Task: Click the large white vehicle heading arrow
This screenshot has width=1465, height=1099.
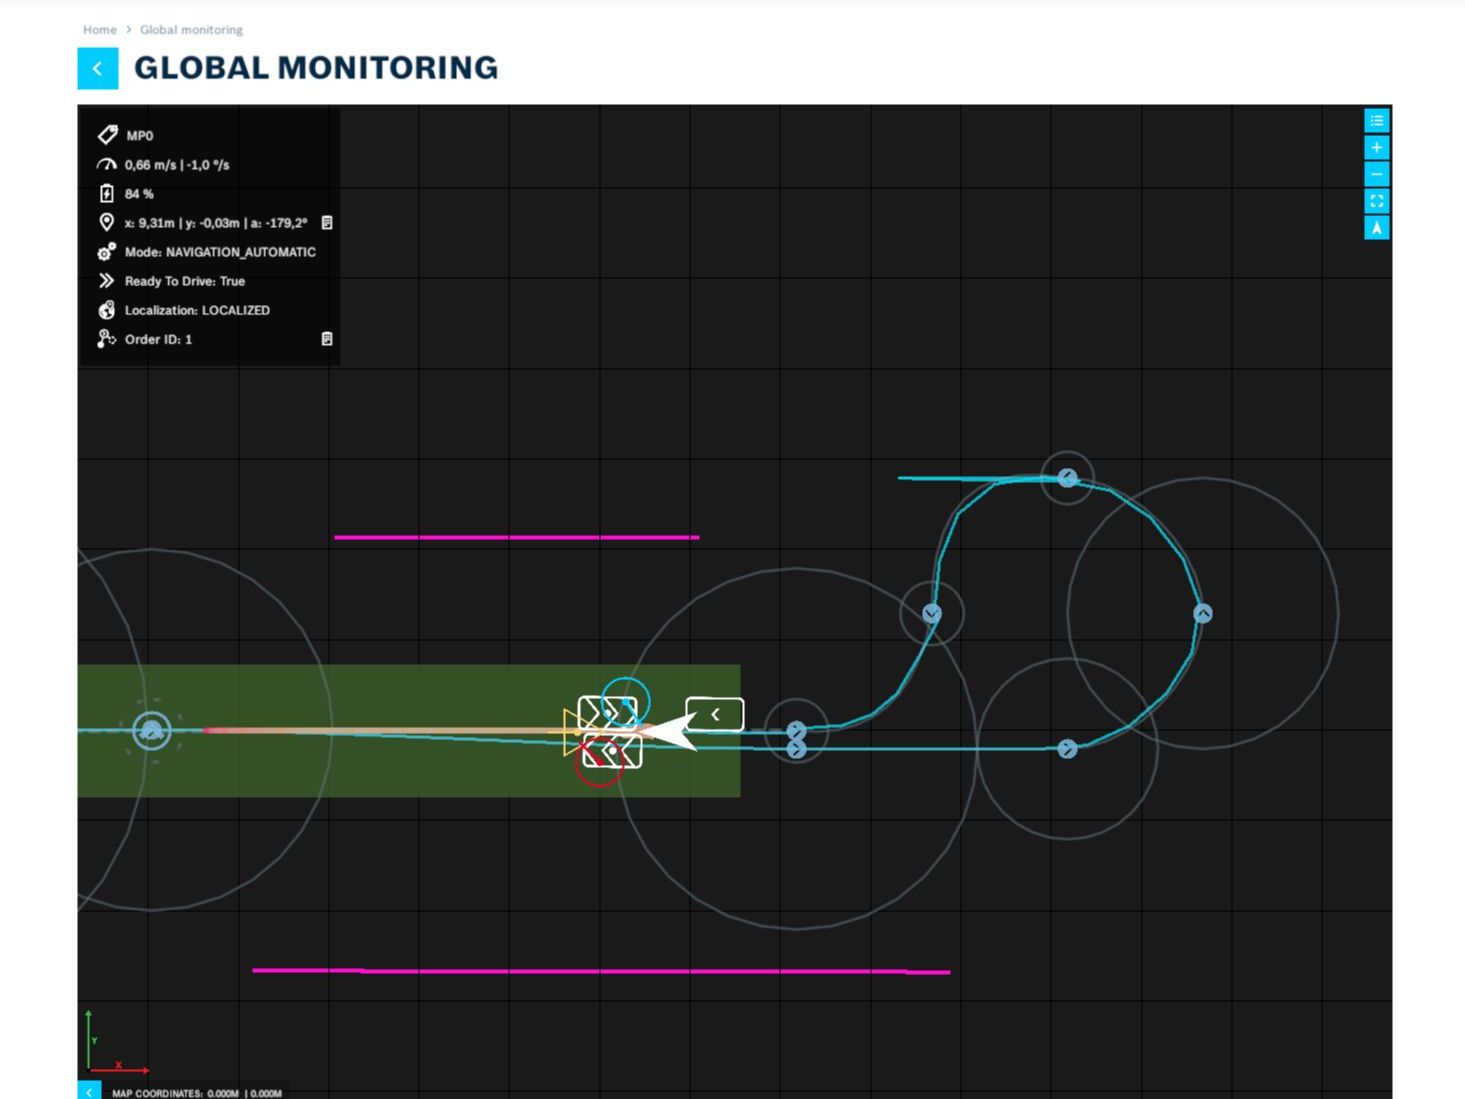Action: [x=672, y=731]
